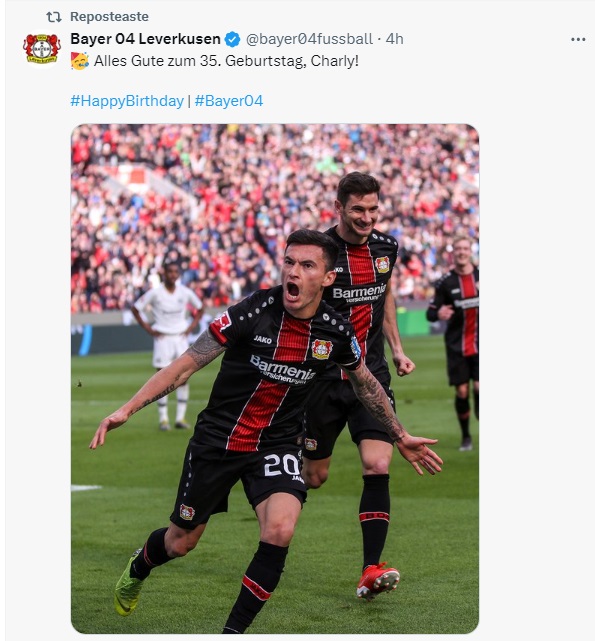Click the Bayer 04 Leverkusen account name
This screenshot has width=595, height=641.
pyautogui.click(x=146, y=39)
